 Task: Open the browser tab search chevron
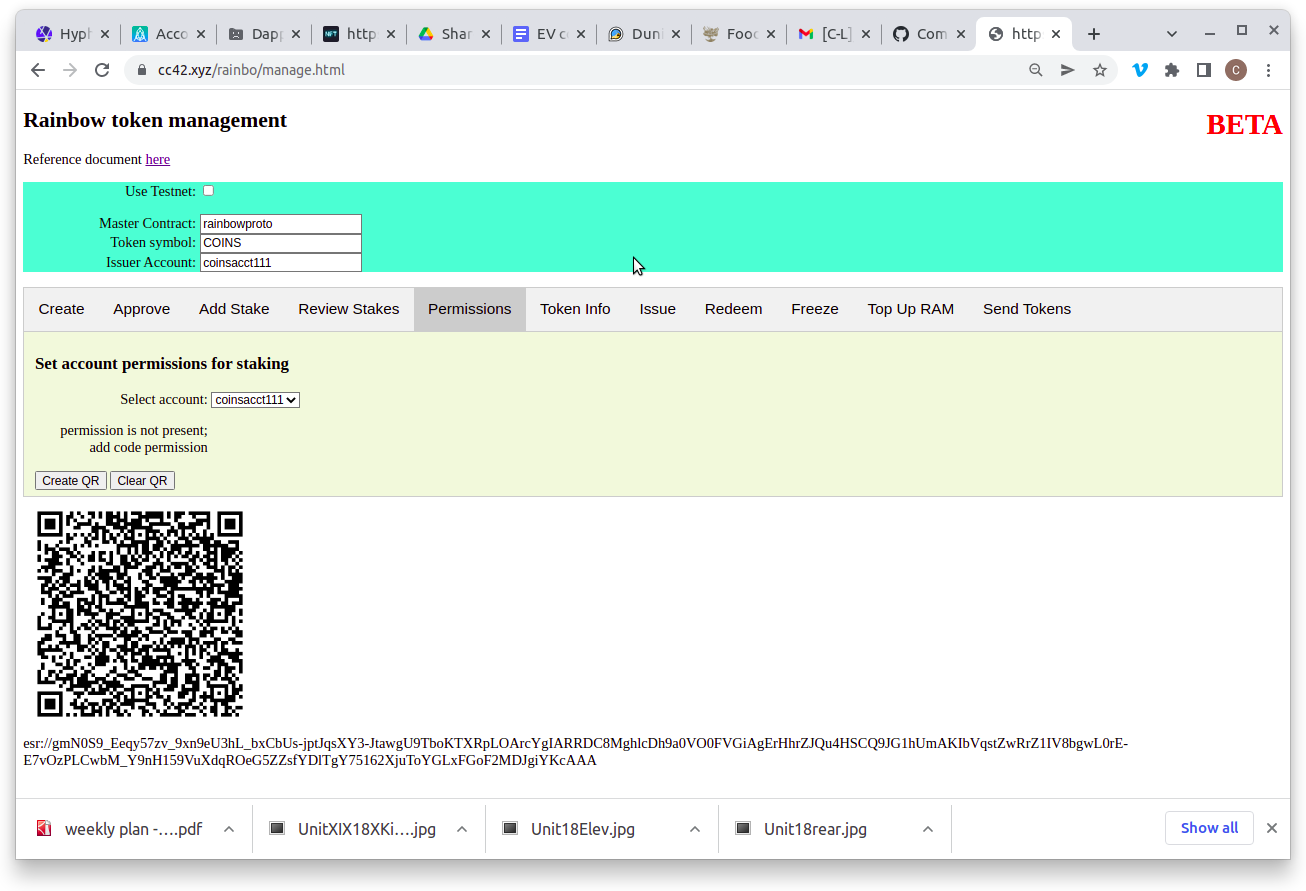pyautogui.click(x=1171, y=32)
